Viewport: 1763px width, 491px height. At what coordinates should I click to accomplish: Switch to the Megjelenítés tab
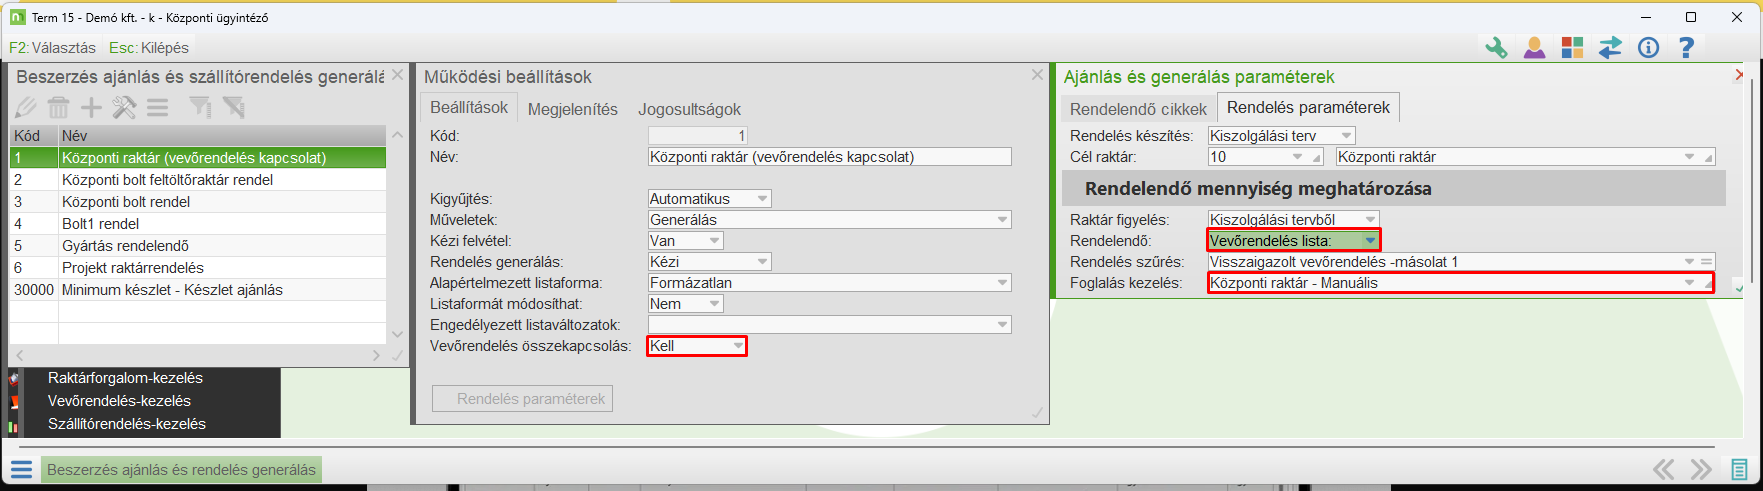573,109
